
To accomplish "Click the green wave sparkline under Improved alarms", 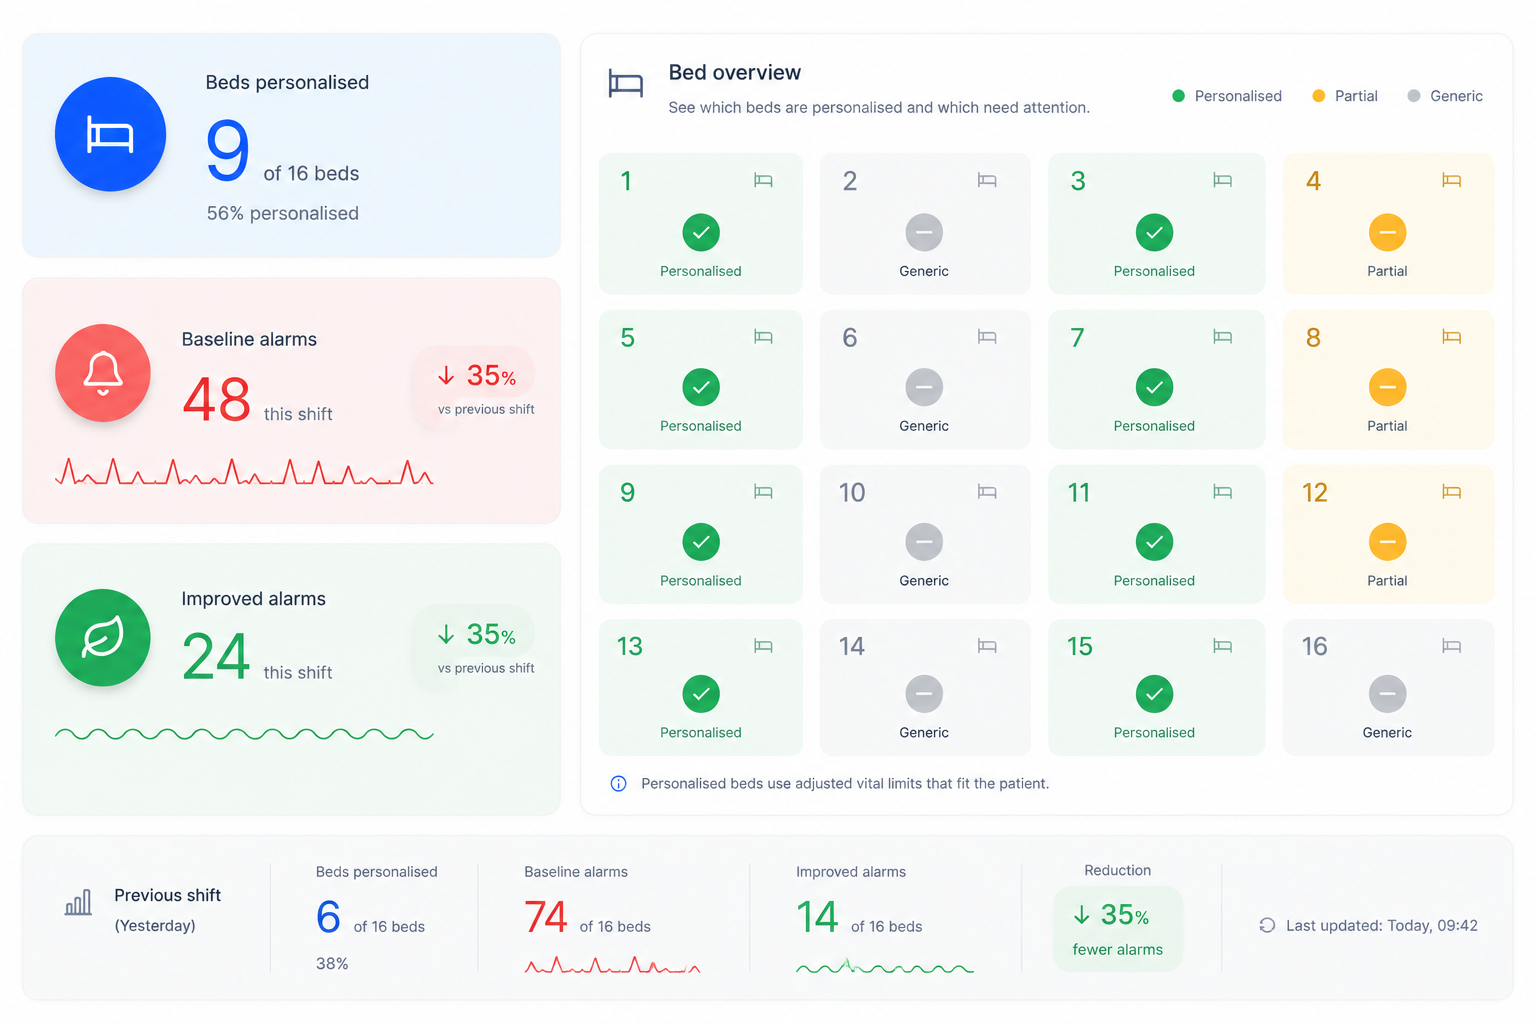I will (244, 734).
